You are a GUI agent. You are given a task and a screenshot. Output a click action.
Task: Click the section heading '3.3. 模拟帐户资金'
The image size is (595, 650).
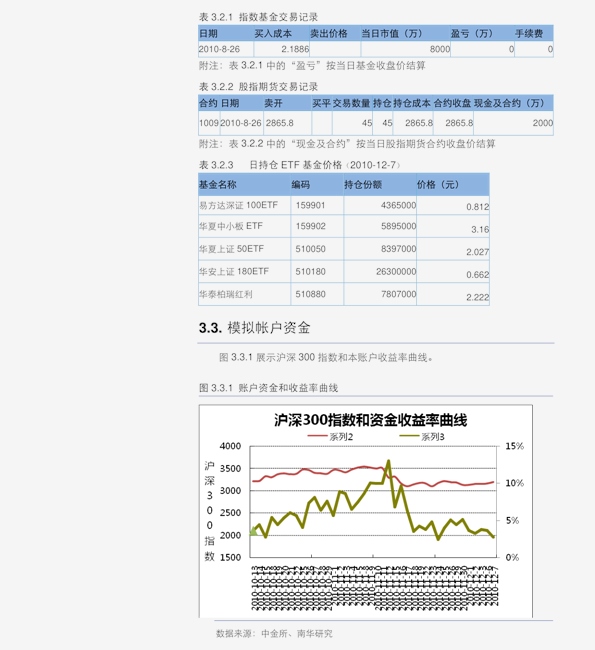pos(255,328)
